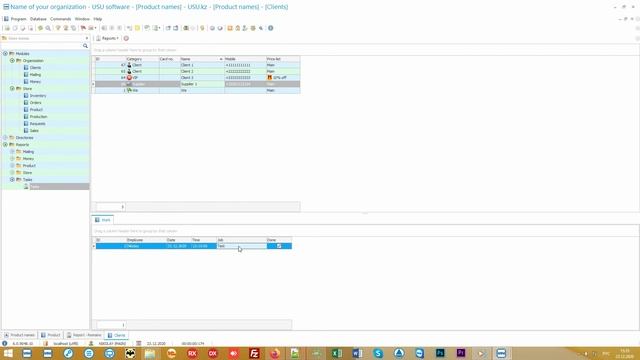
Task: Expand the Money folder under Reports
Action: [x=12, y=158]
